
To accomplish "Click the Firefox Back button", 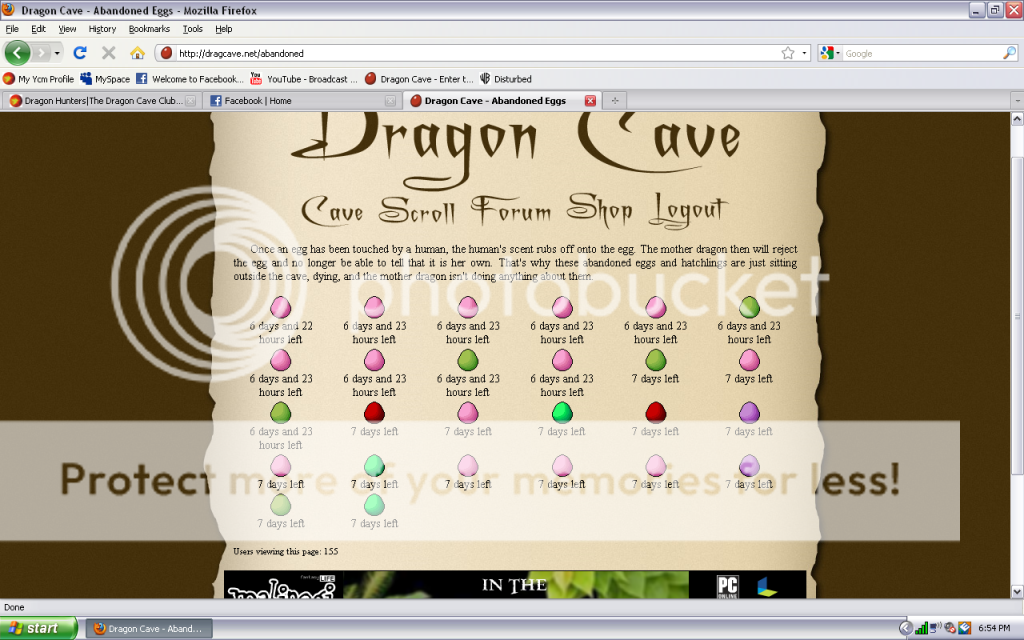I will coord(18,53).
